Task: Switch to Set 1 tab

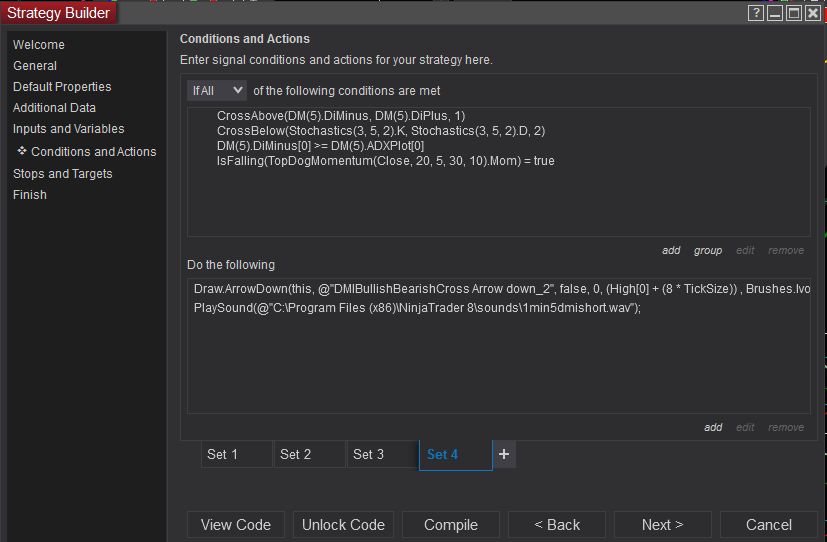Action: click(x=236, y=454)
